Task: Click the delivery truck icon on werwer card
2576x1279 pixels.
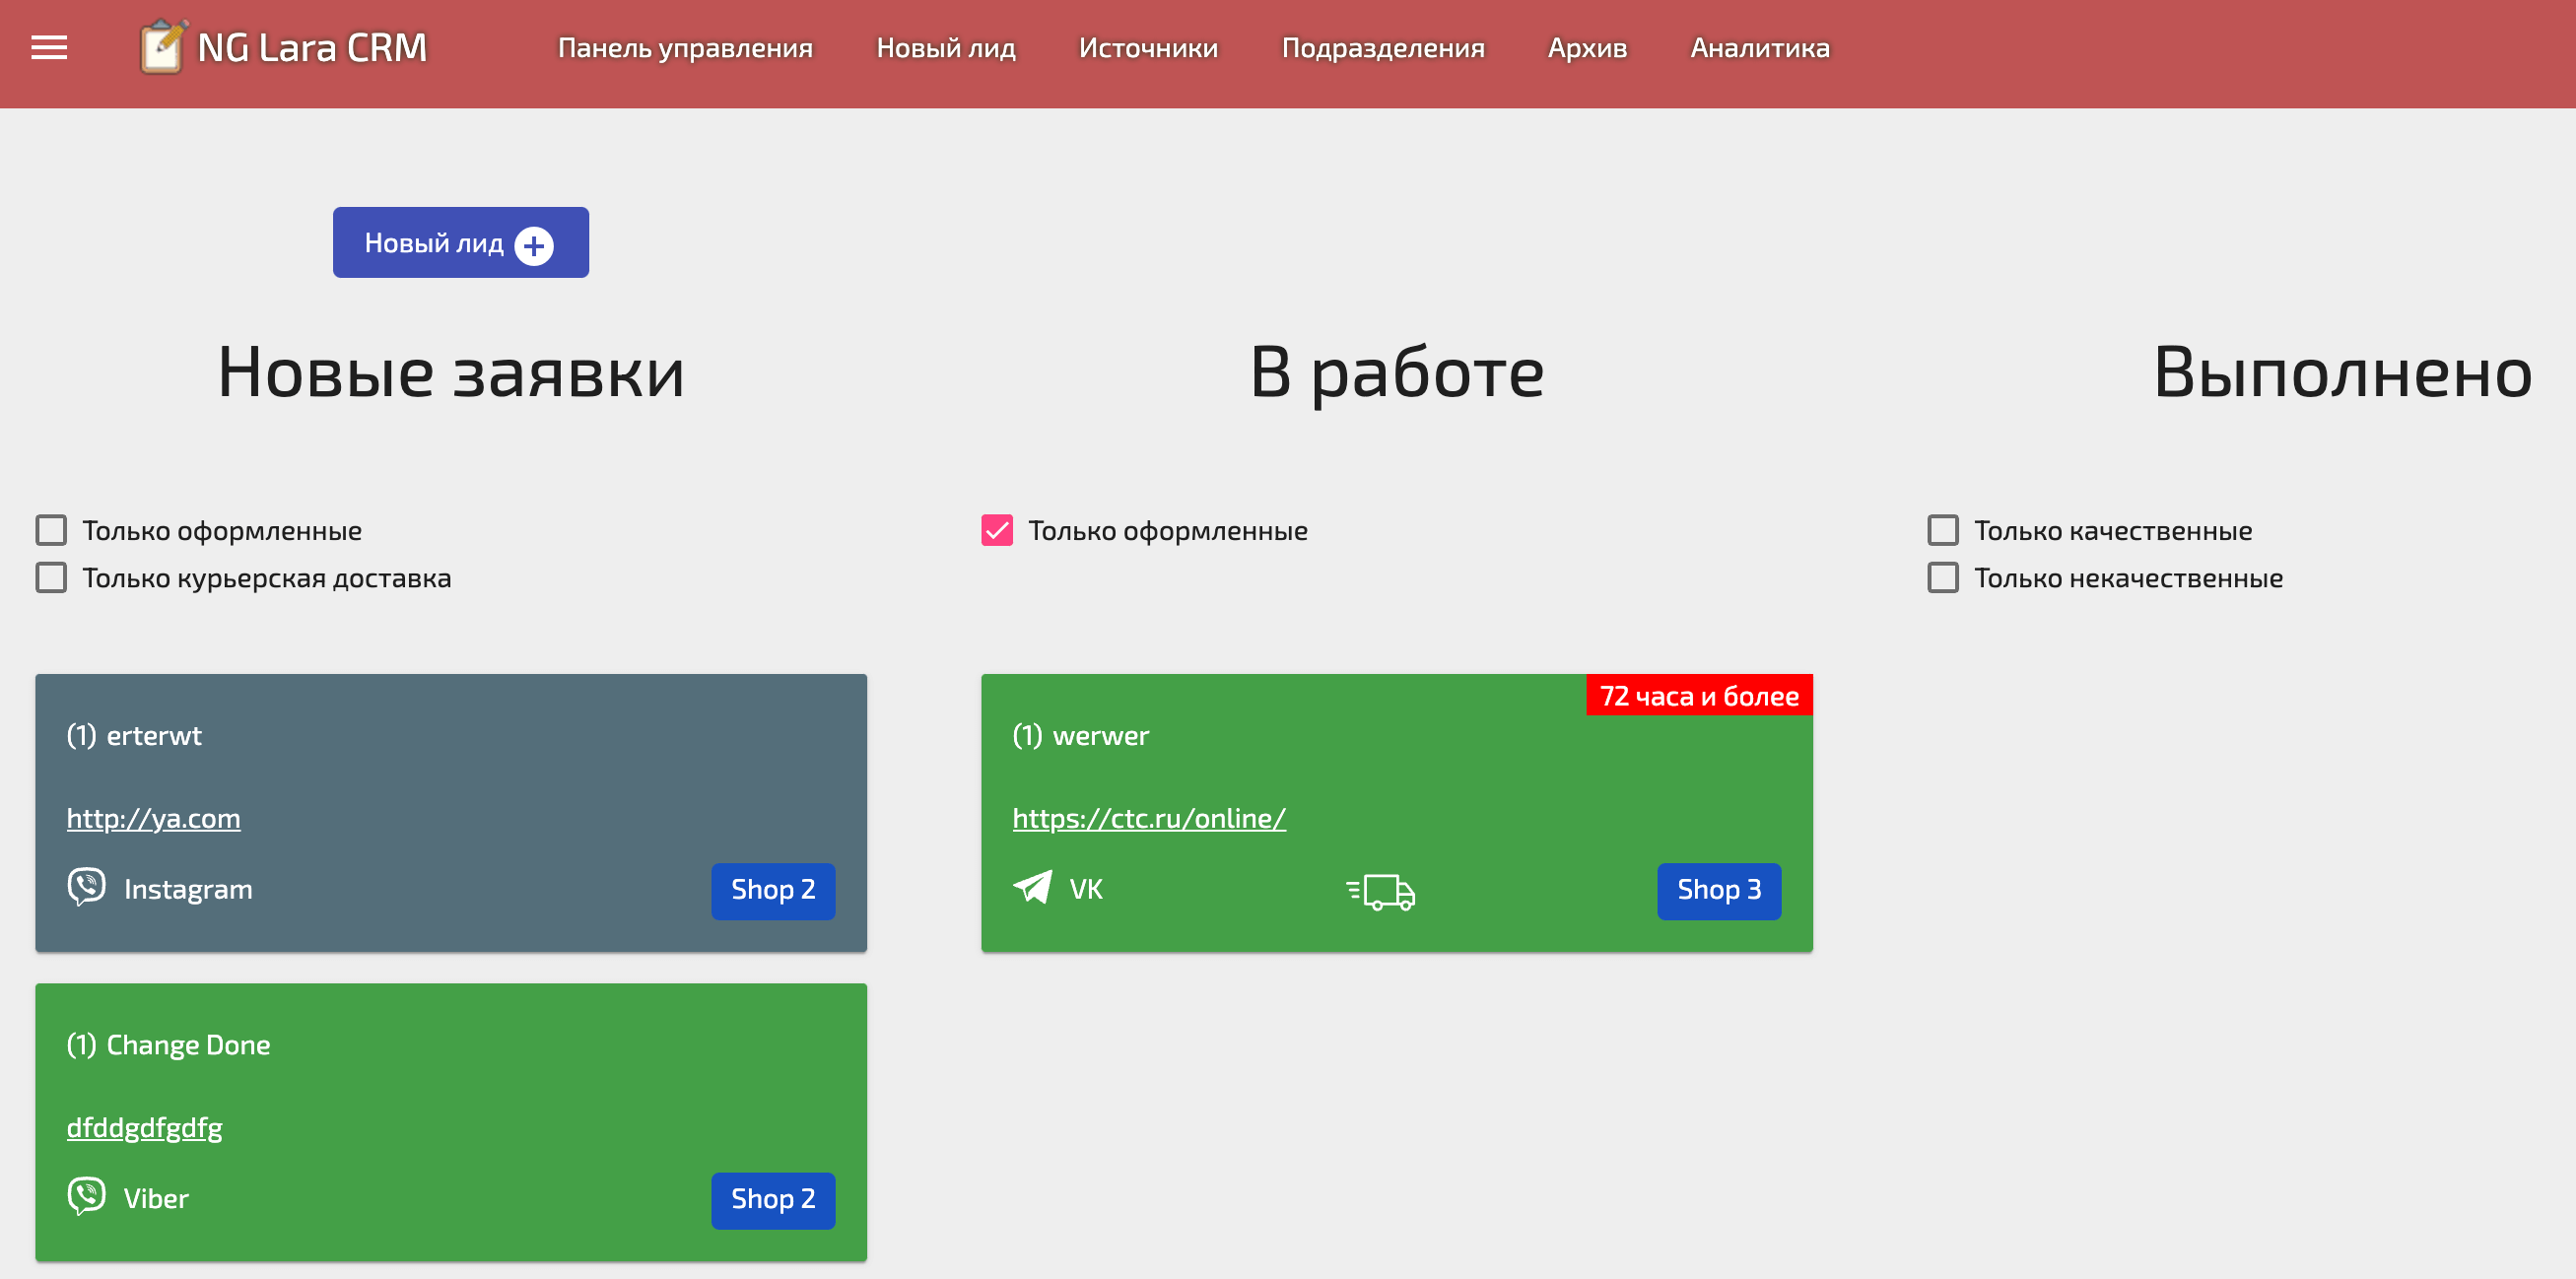Action: [1380, 891]
